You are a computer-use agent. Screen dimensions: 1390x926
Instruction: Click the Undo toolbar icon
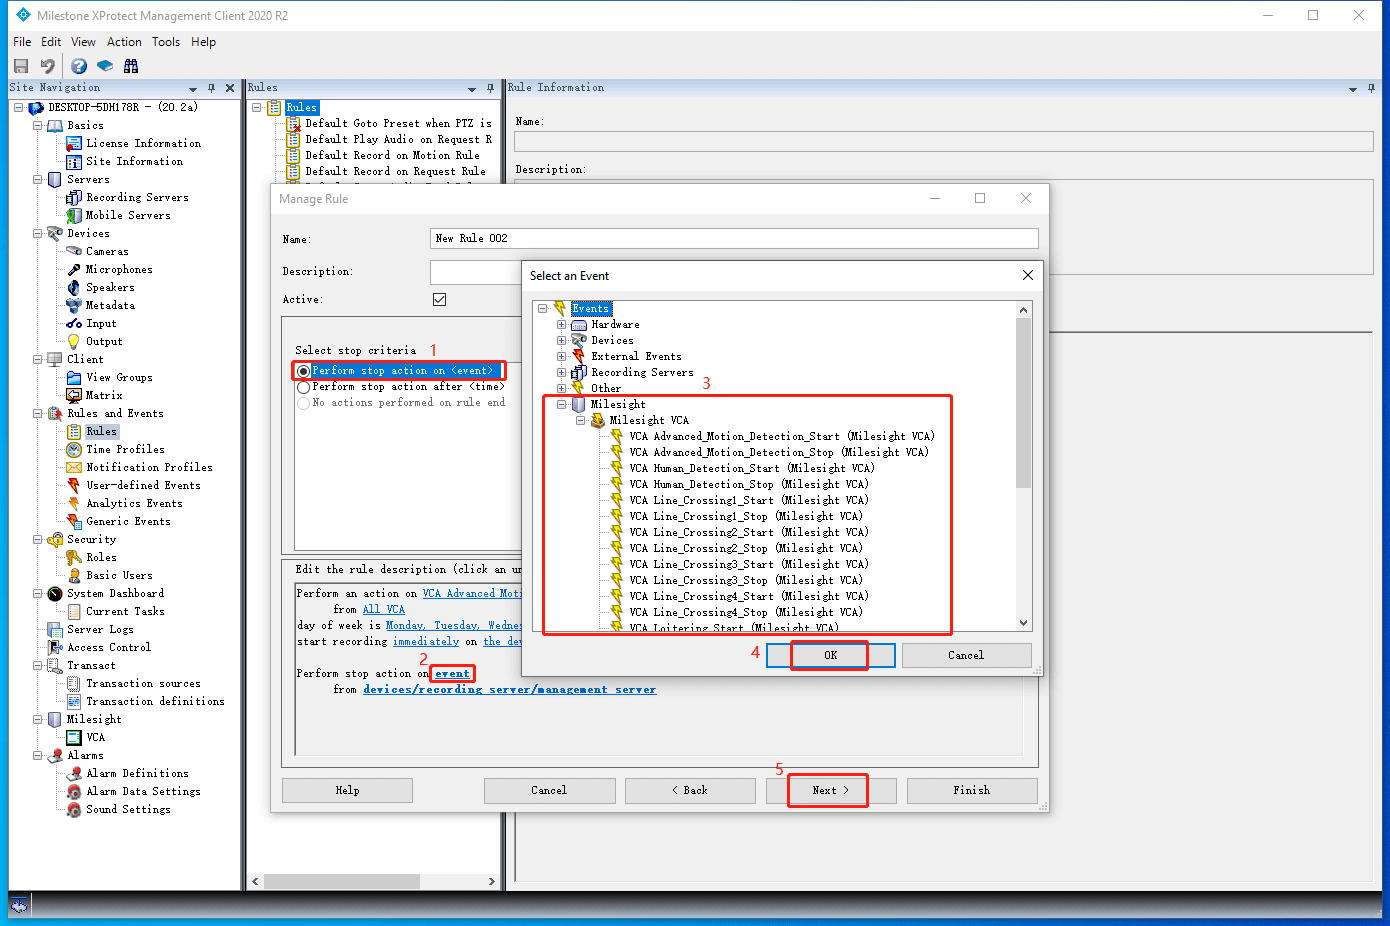pyautogui.click(x=47, y=66)
